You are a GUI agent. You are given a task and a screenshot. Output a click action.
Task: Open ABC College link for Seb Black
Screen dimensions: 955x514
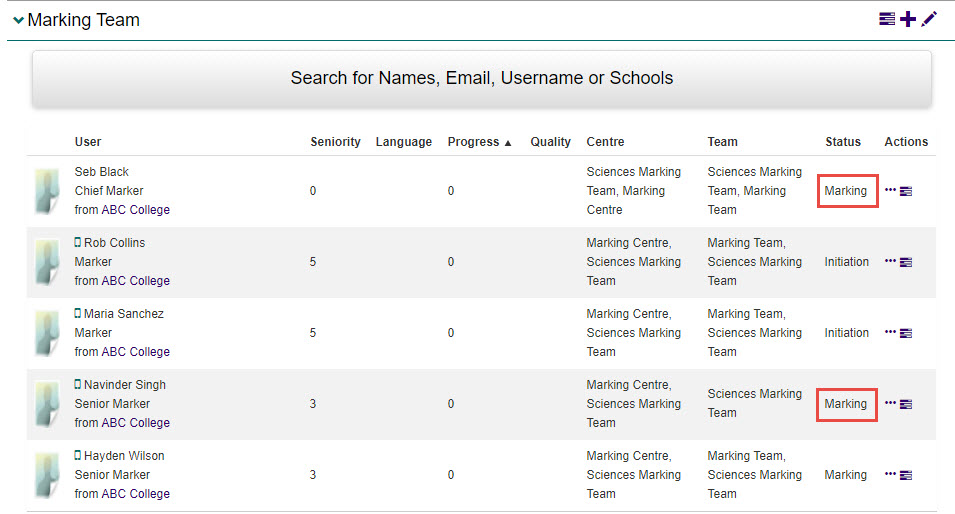tap(135, 210)
